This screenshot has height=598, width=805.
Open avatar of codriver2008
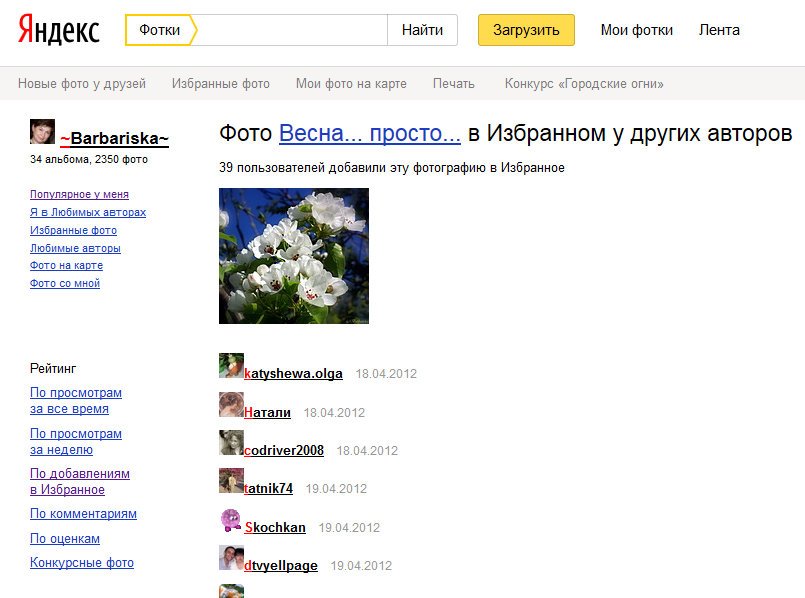point(231,442)
